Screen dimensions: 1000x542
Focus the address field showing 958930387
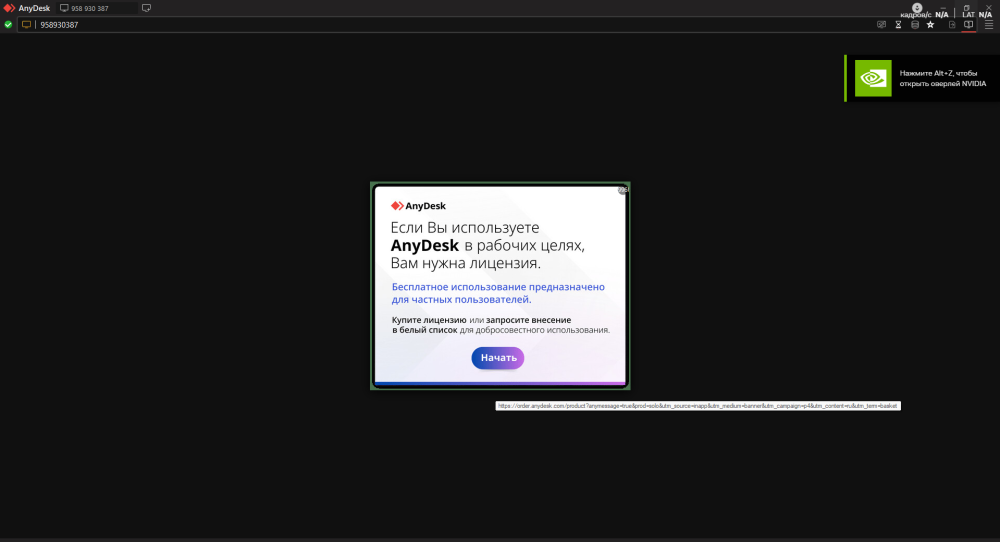(446, 25)
